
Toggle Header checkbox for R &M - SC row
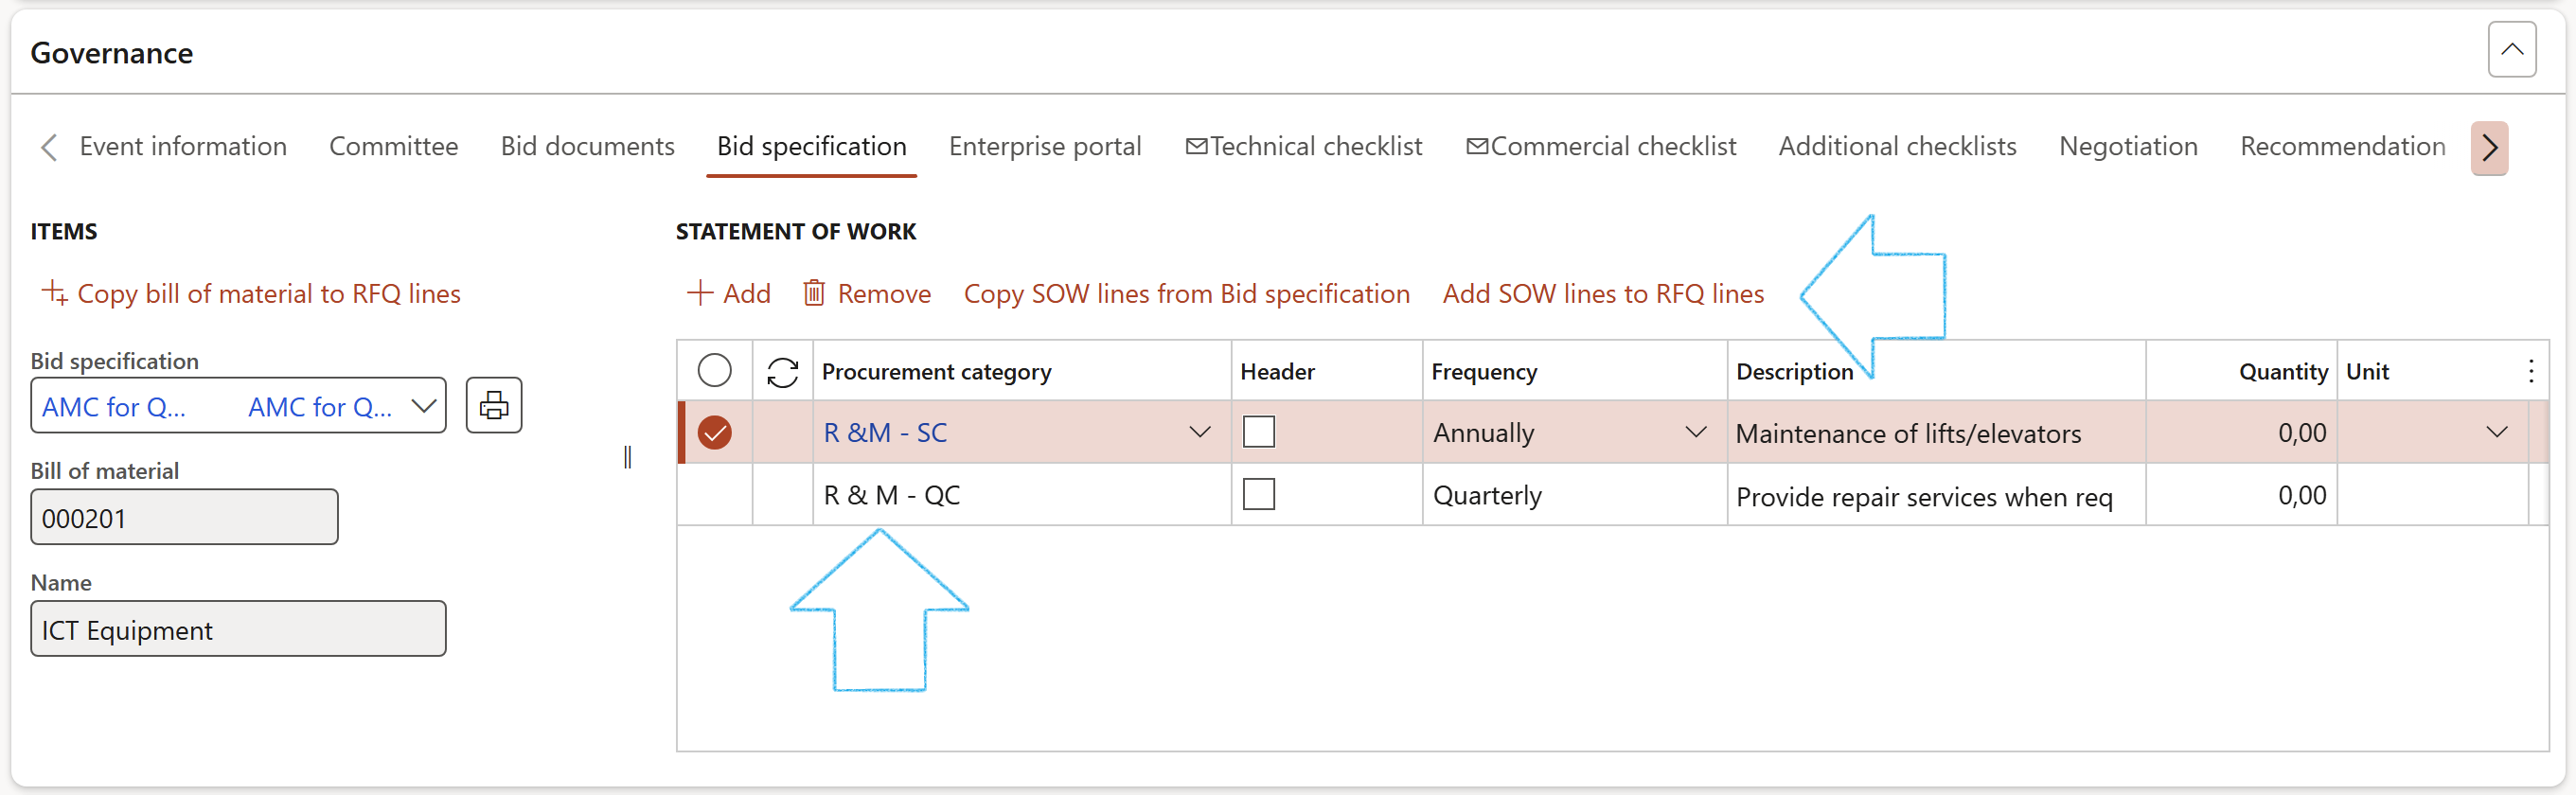(1258, 432)
